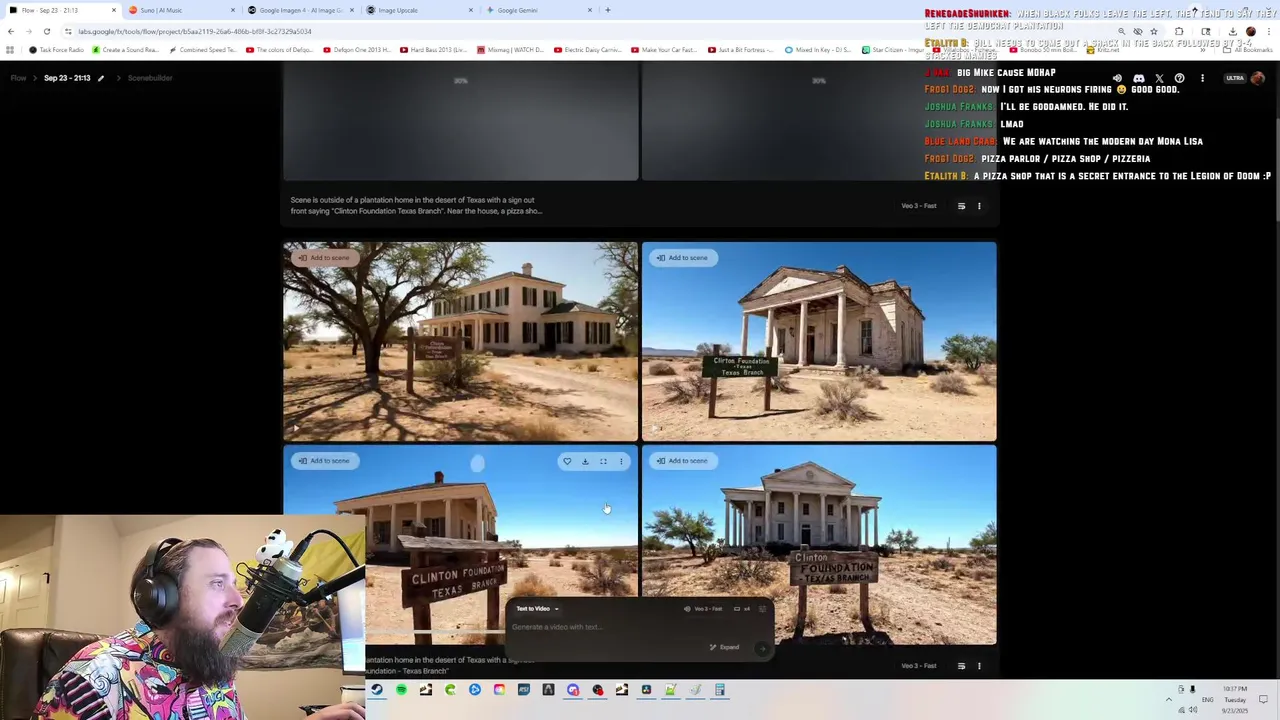The image size is (1280, 720).
Task: Open Steam from the taskbar
Action: [377, 690]
